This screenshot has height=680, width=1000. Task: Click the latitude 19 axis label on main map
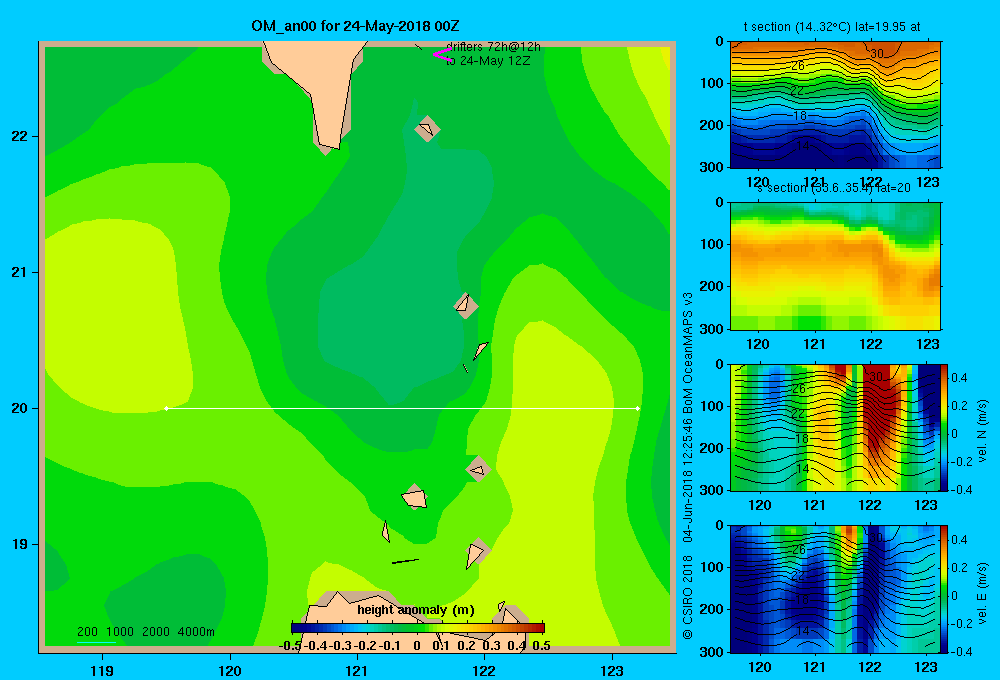[20, 544]
